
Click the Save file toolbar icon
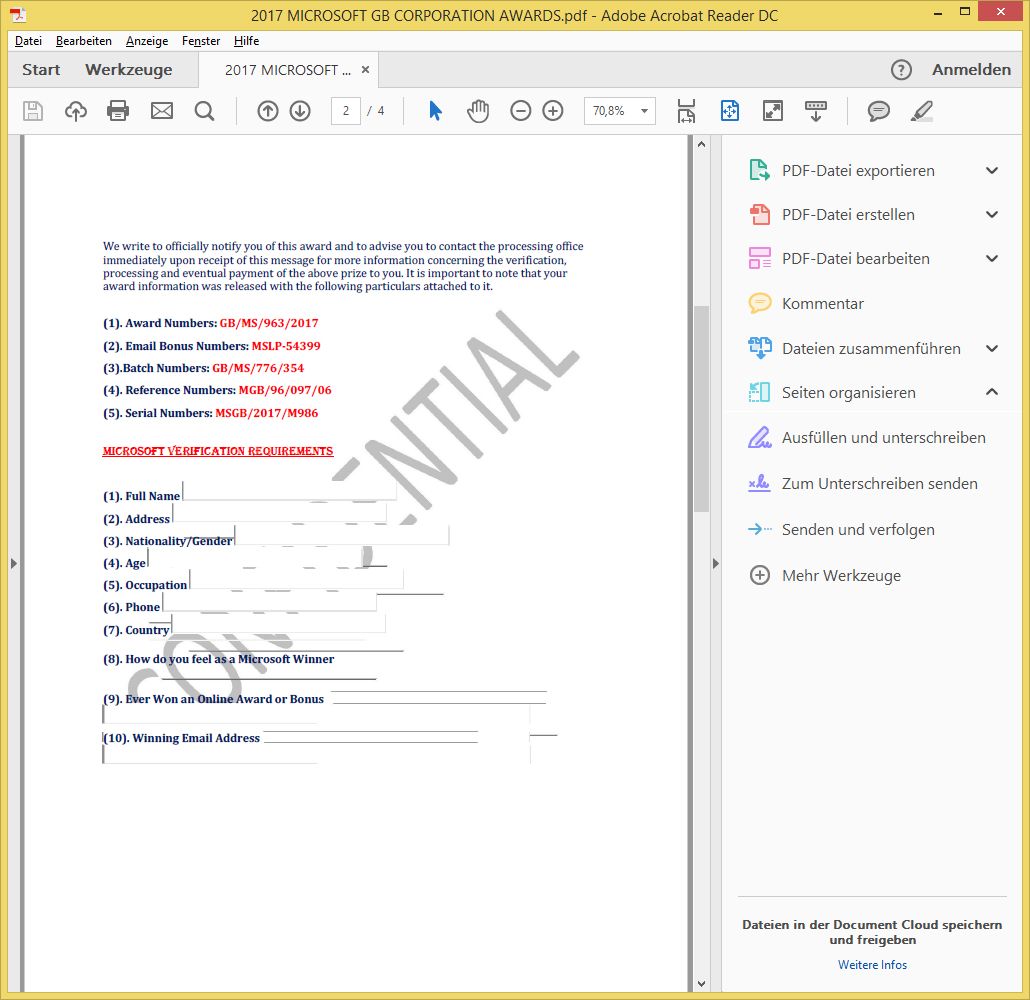(x=33, y=111)
